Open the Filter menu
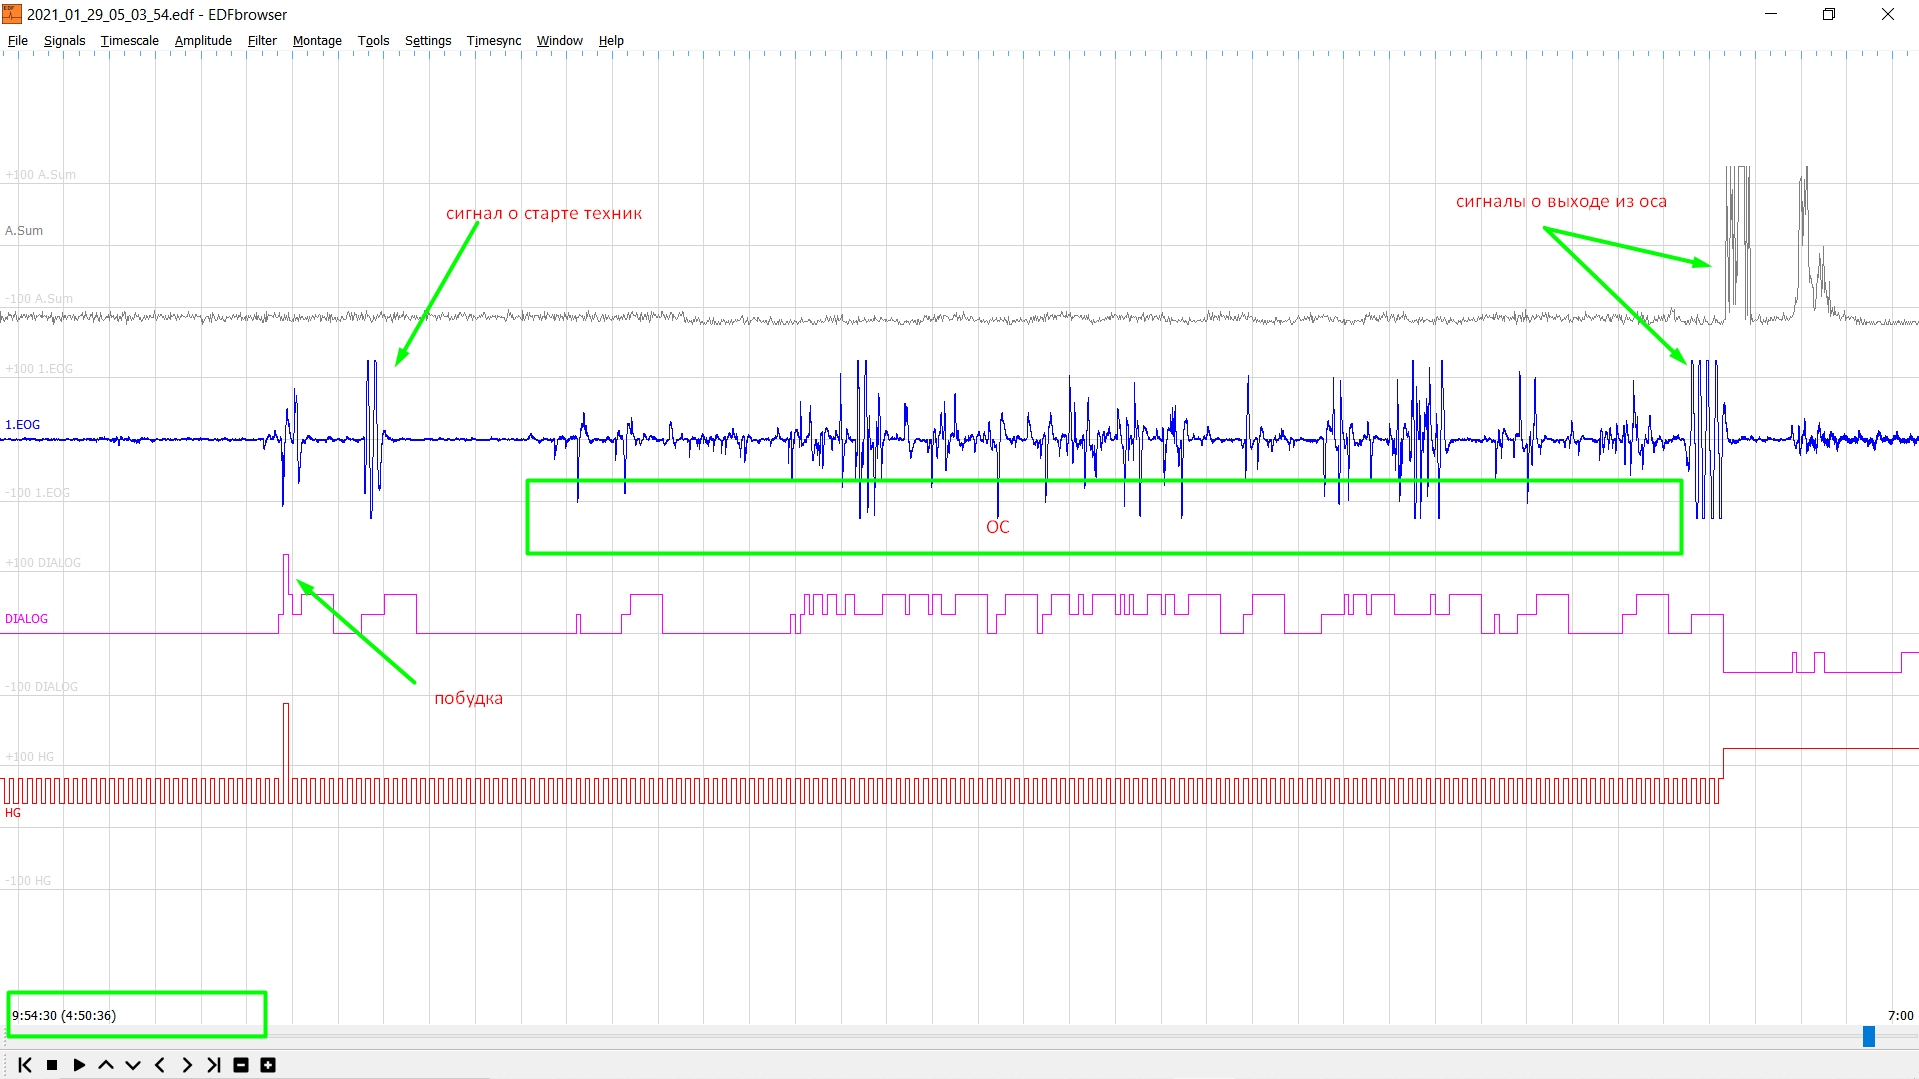The width and height of the screenshot is (1919, 1079). (x=262, y=41)
